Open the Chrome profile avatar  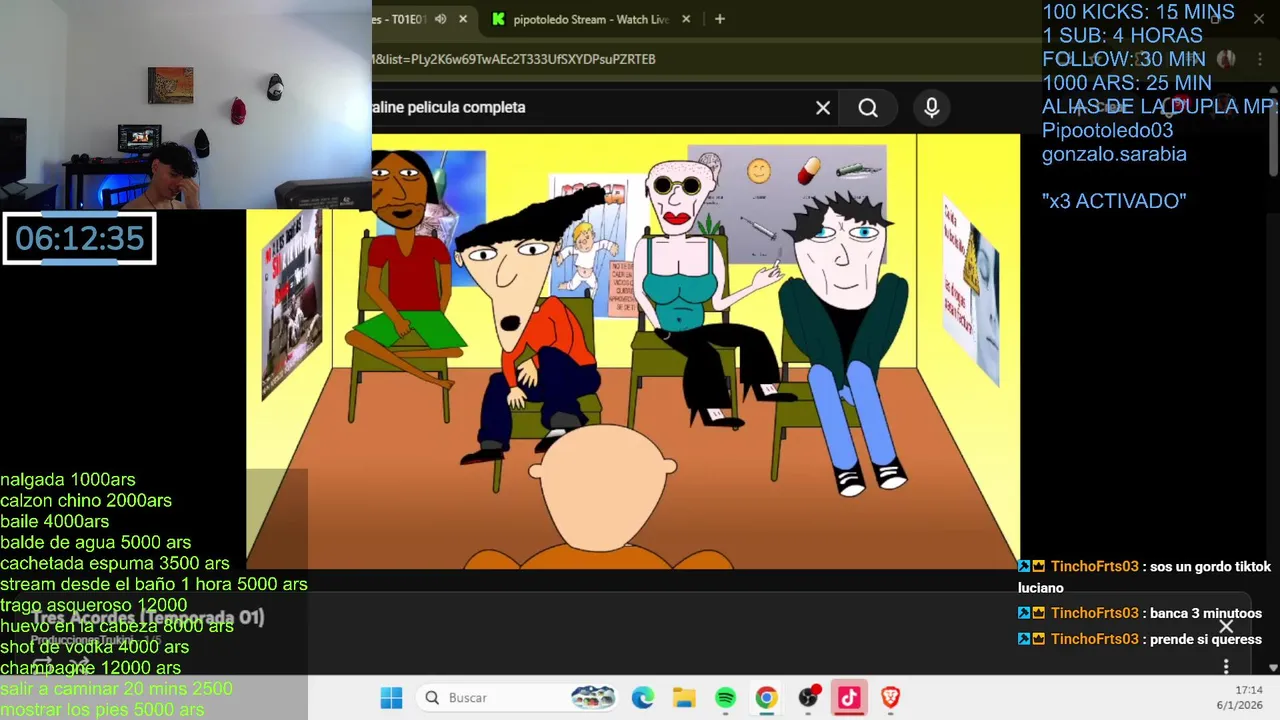[x=1227, y=59]
